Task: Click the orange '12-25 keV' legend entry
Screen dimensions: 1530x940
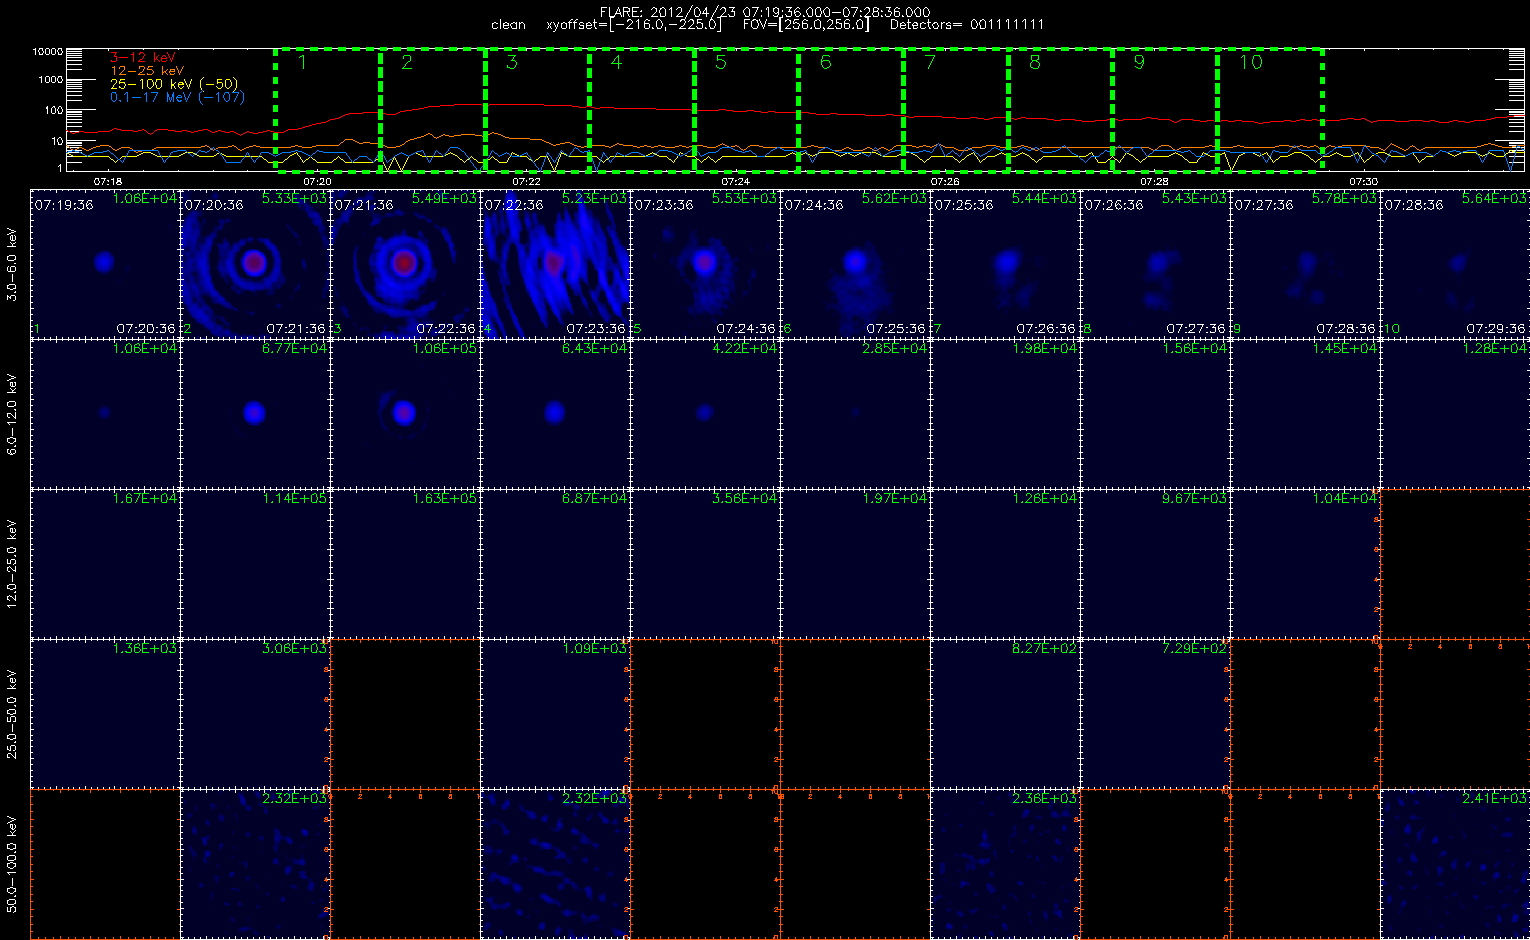Action: click(146, 71)
